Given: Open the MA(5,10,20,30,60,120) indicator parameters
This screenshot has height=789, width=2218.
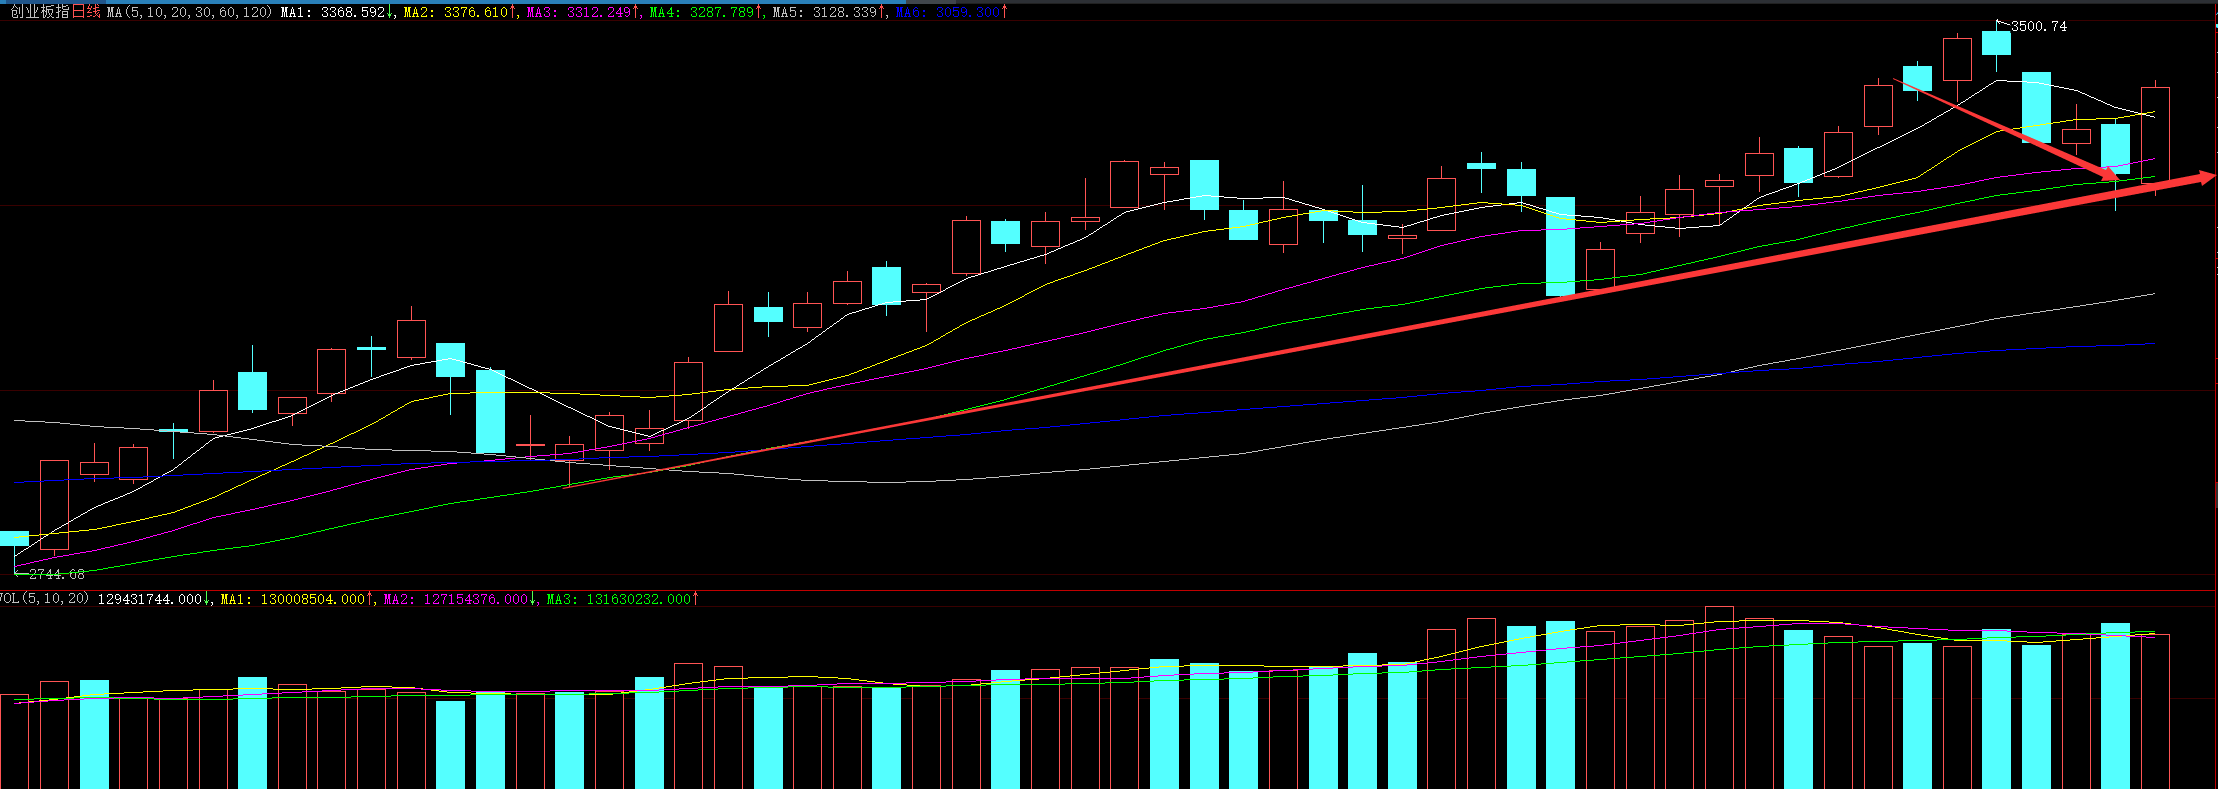Looking at the screenshot, I should pyautogui.click(x=190, y=12).
